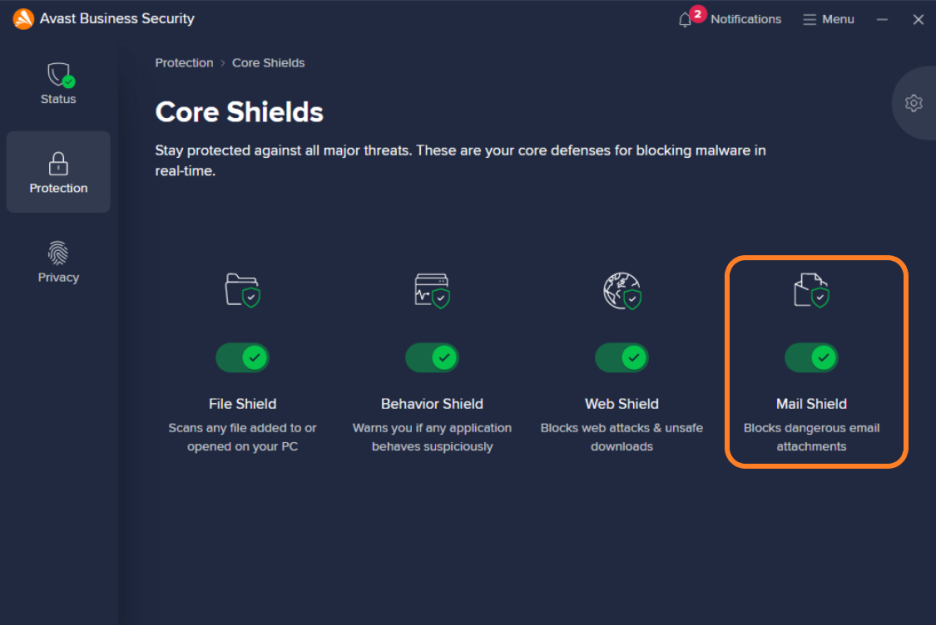936x625 pixels.
Task: Click the Avast logo icon
Action: pyautogui.click(x=23, y=19)
